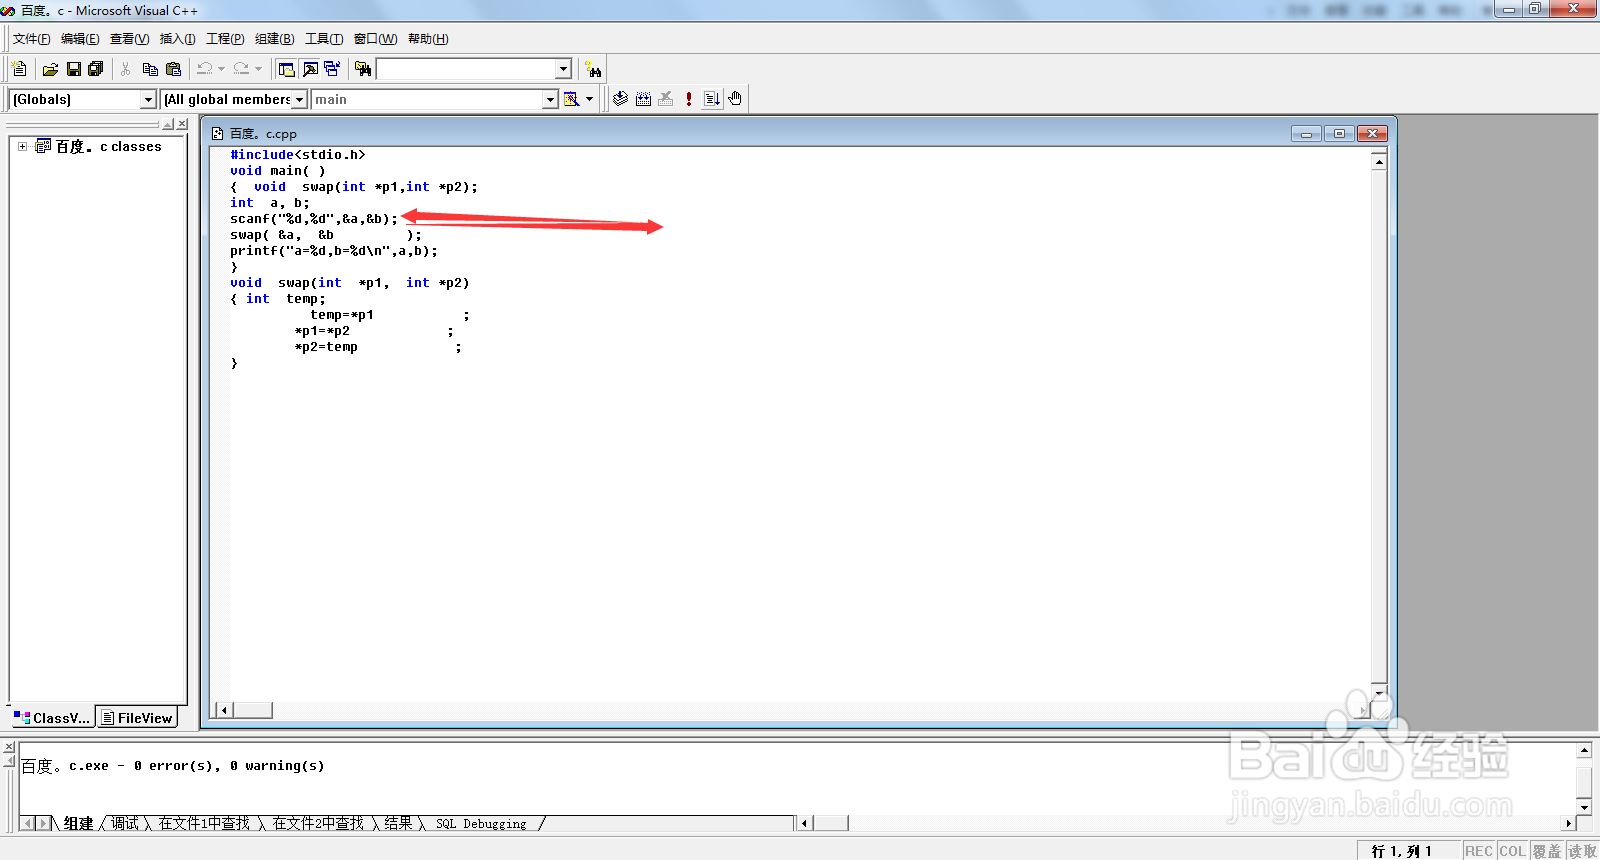Click the 0 error(s), 0 warning(s) output line
Viewport: 1600px width, 860px height.
(173, 766)
